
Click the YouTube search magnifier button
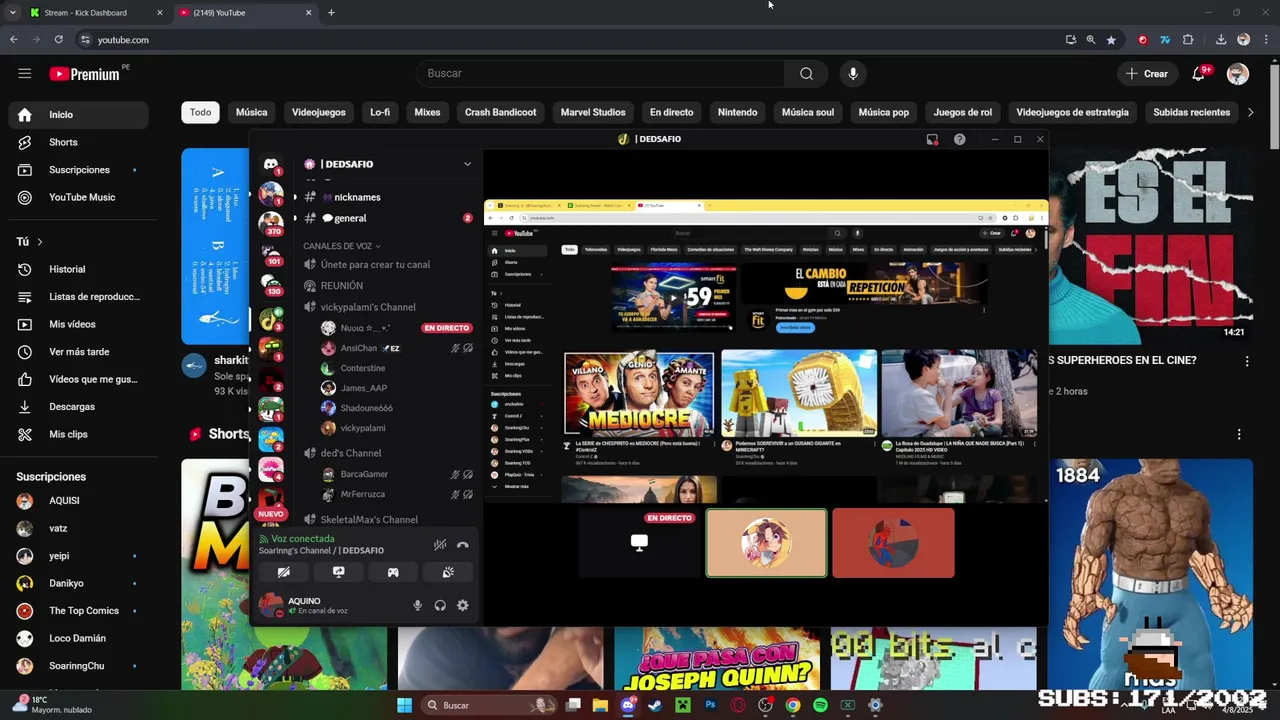pyautogui.click(x=806, y=73)
